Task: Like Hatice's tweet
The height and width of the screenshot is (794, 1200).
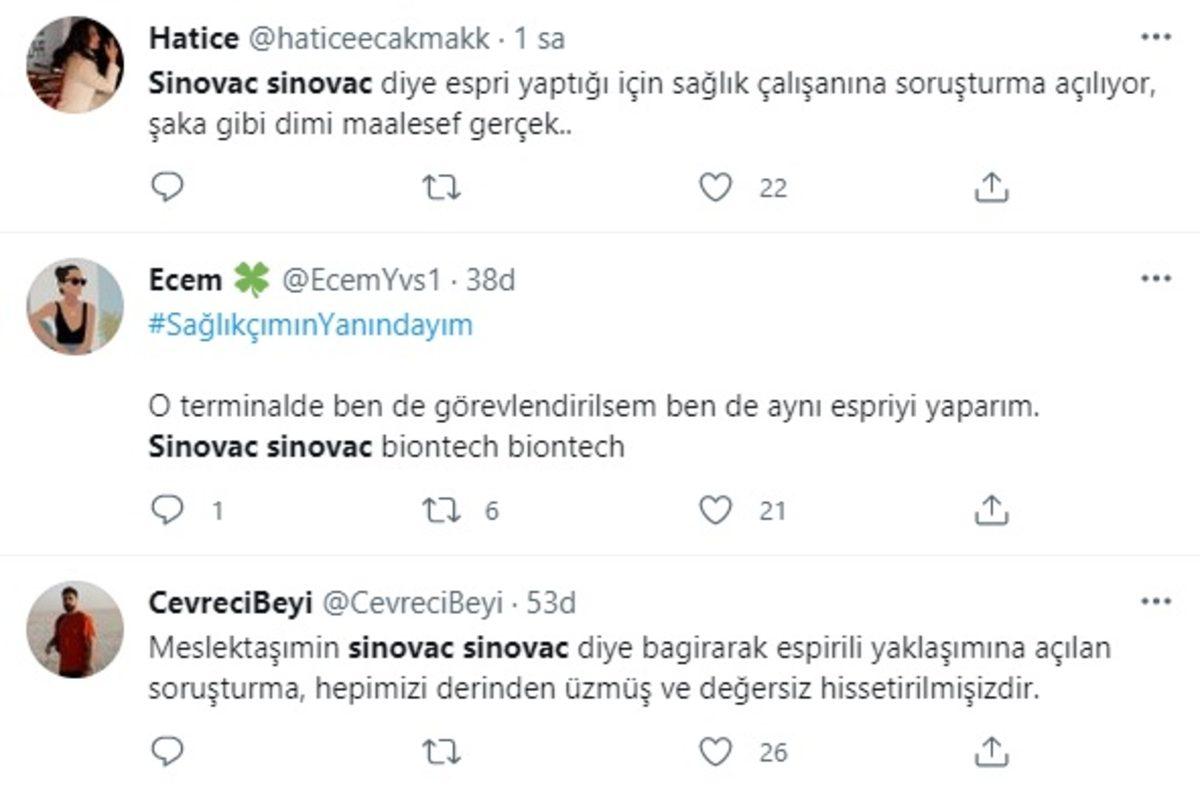Action: 718,185
